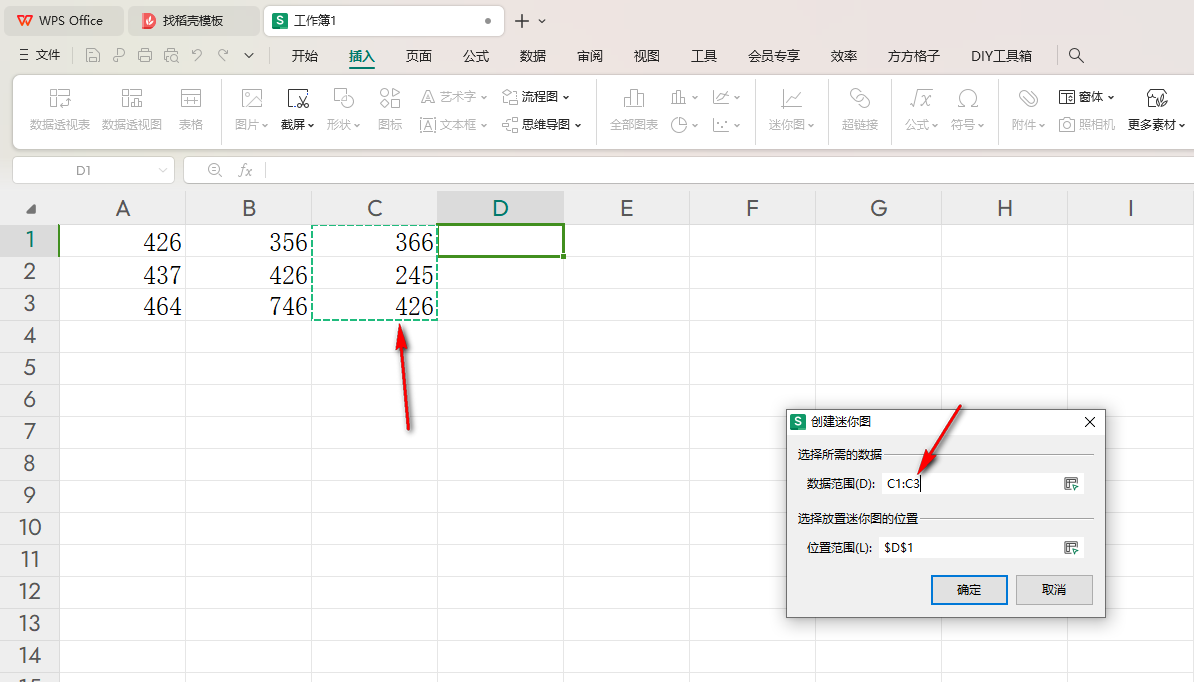Redo the last action

point(223,55)
